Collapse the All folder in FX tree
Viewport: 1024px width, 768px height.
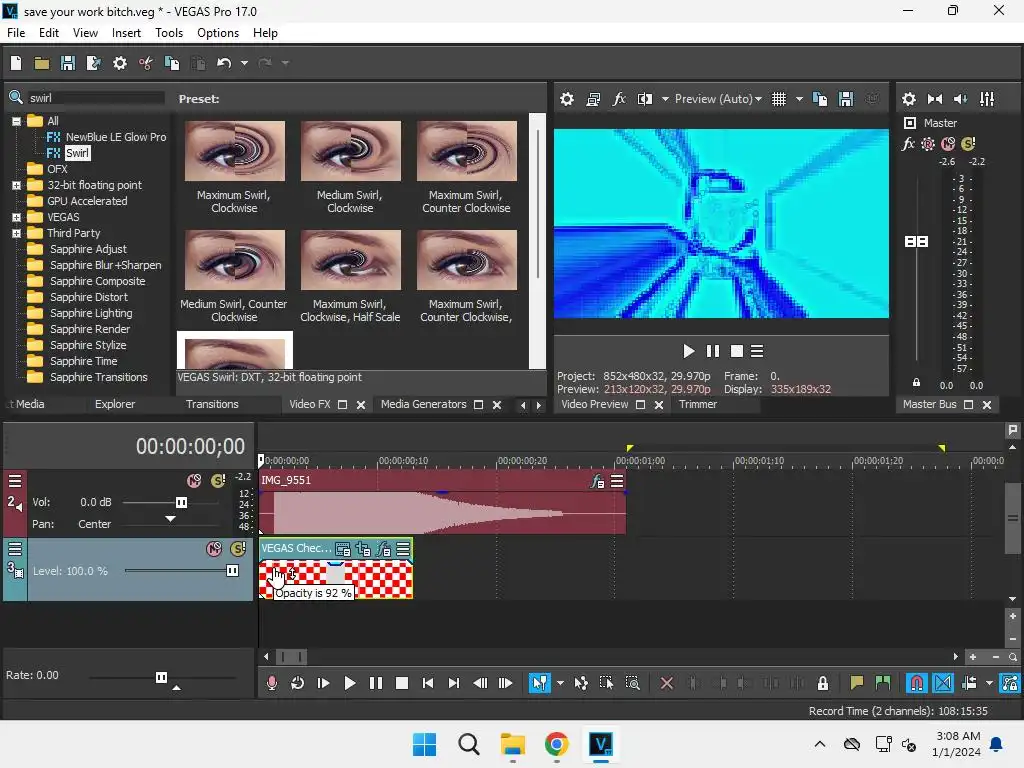pos(16,121)
